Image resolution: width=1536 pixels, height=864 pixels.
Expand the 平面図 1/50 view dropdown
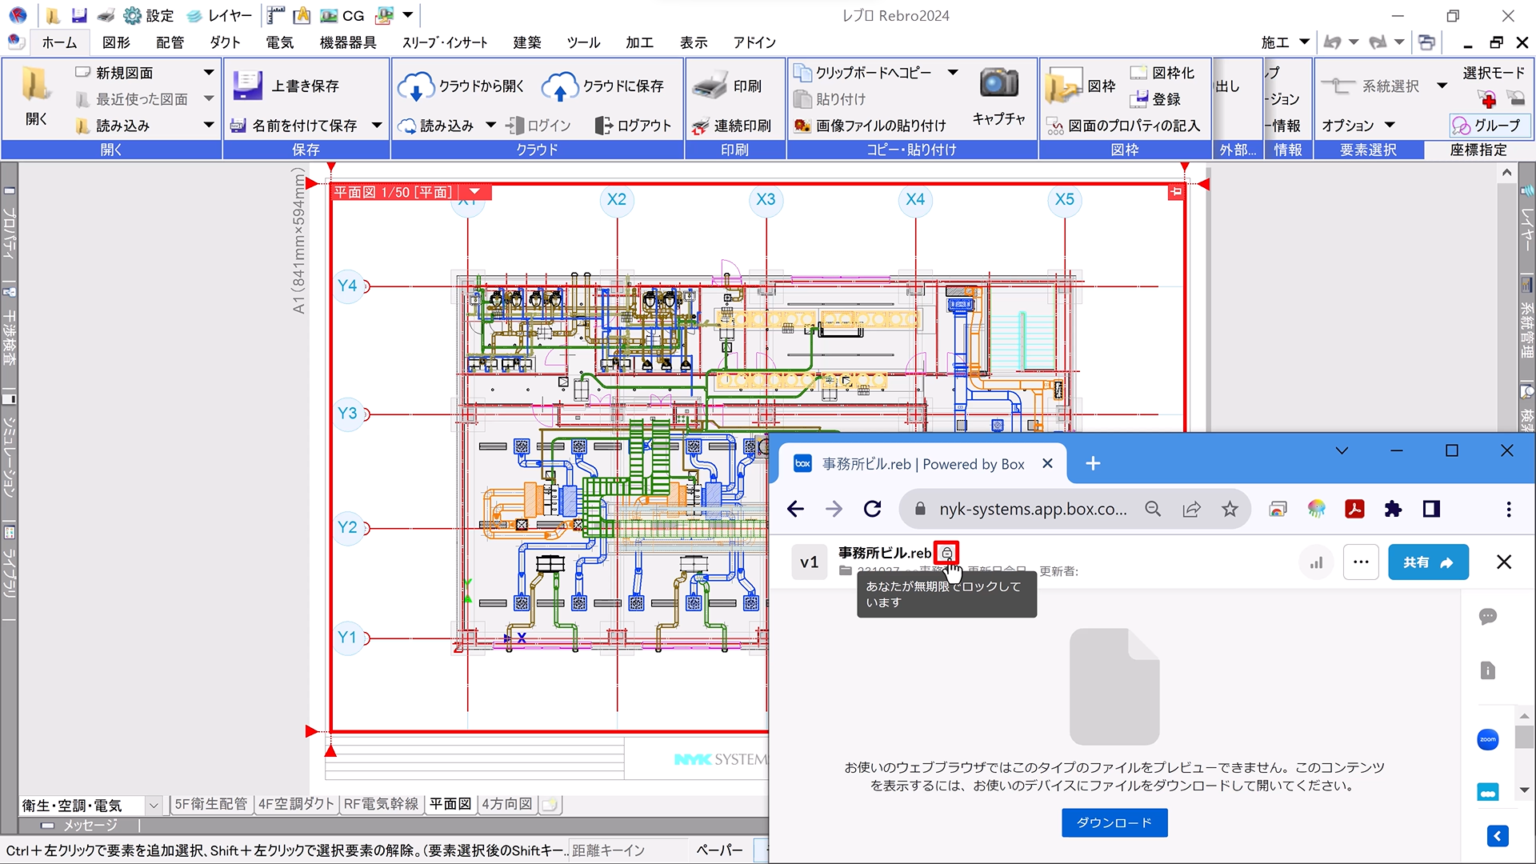click(x=475, y=191)
